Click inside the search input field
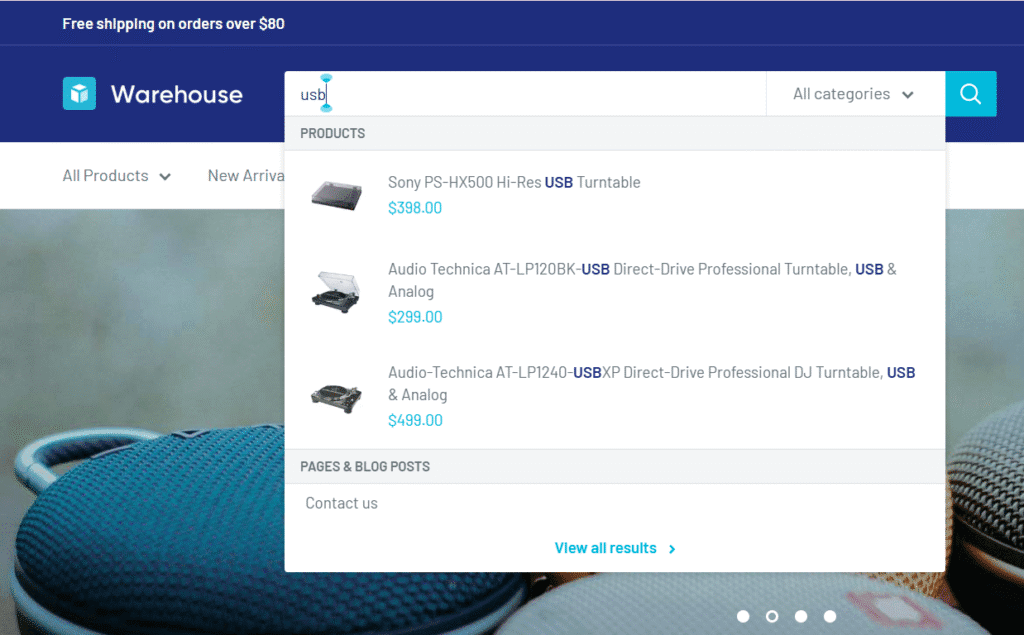Image resolution: width=1024 pixels, height=635 pixels. point(500,93)
